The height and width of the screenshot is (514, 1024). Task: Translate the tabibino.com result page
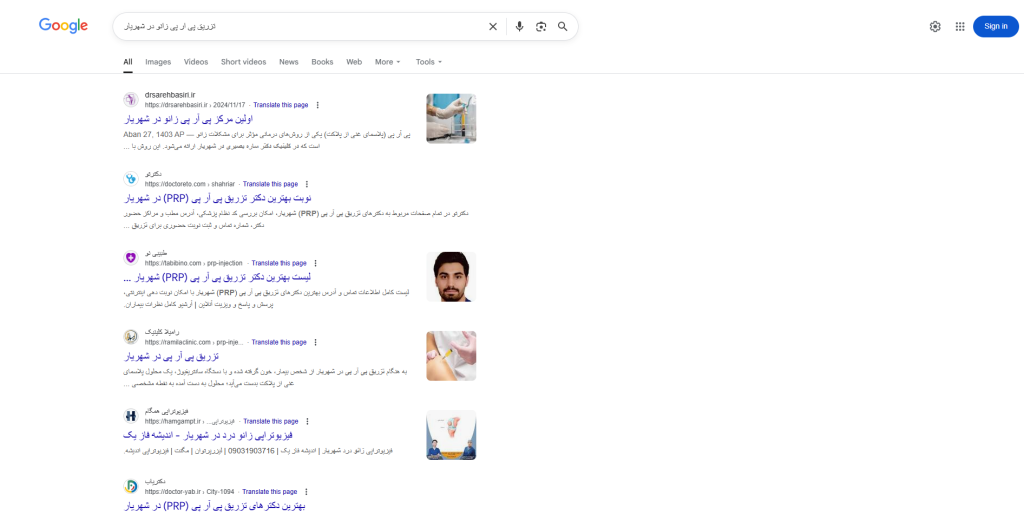(279, 263)
